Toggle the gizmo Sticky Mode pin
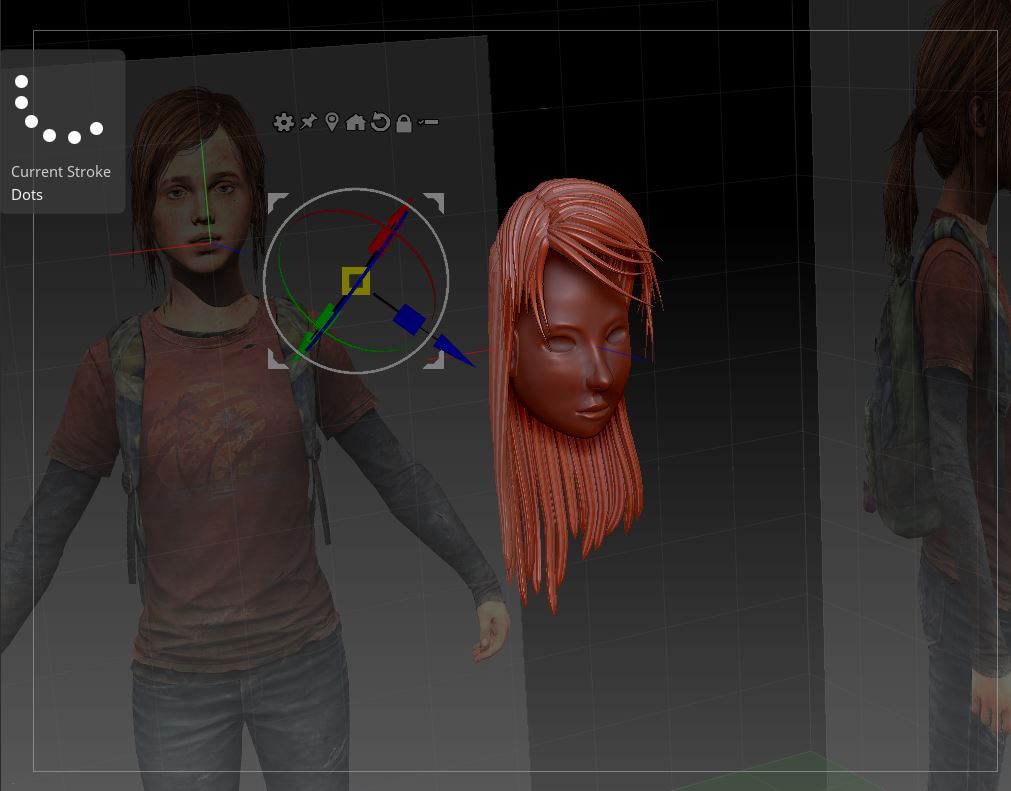The image size is (1011, 791). (308, 121)
